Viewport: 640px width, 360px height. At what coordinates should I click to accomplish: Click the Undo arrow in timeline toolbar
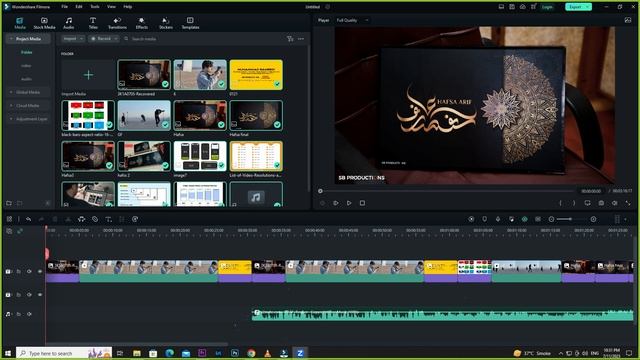pyautogui.click(x=28, y=219)
